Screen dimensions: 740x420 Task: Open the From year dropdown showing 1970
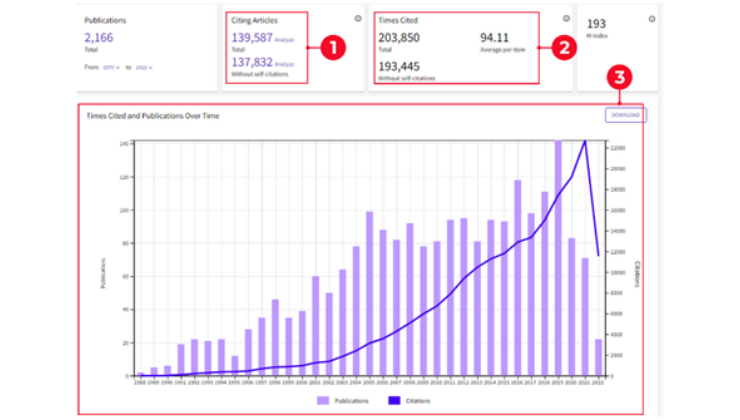(x=111, y=67)
